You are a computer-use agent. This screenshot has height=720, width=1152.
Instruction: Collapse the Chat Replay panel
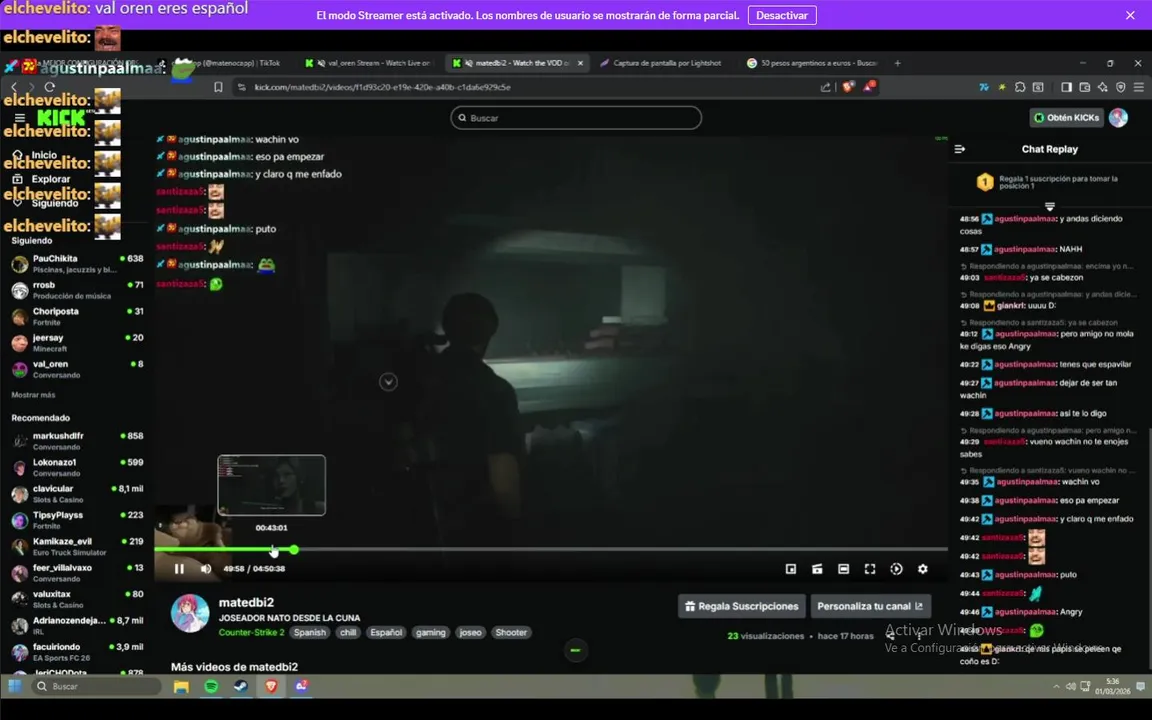click(x=960, y=149)
